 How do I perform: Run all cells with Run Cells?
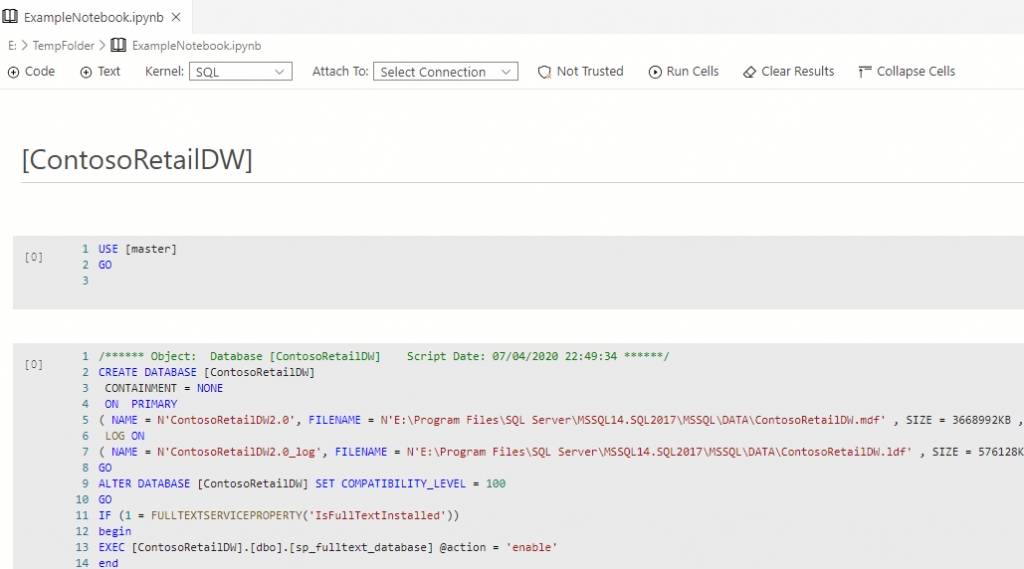click(x=684, y=71)
